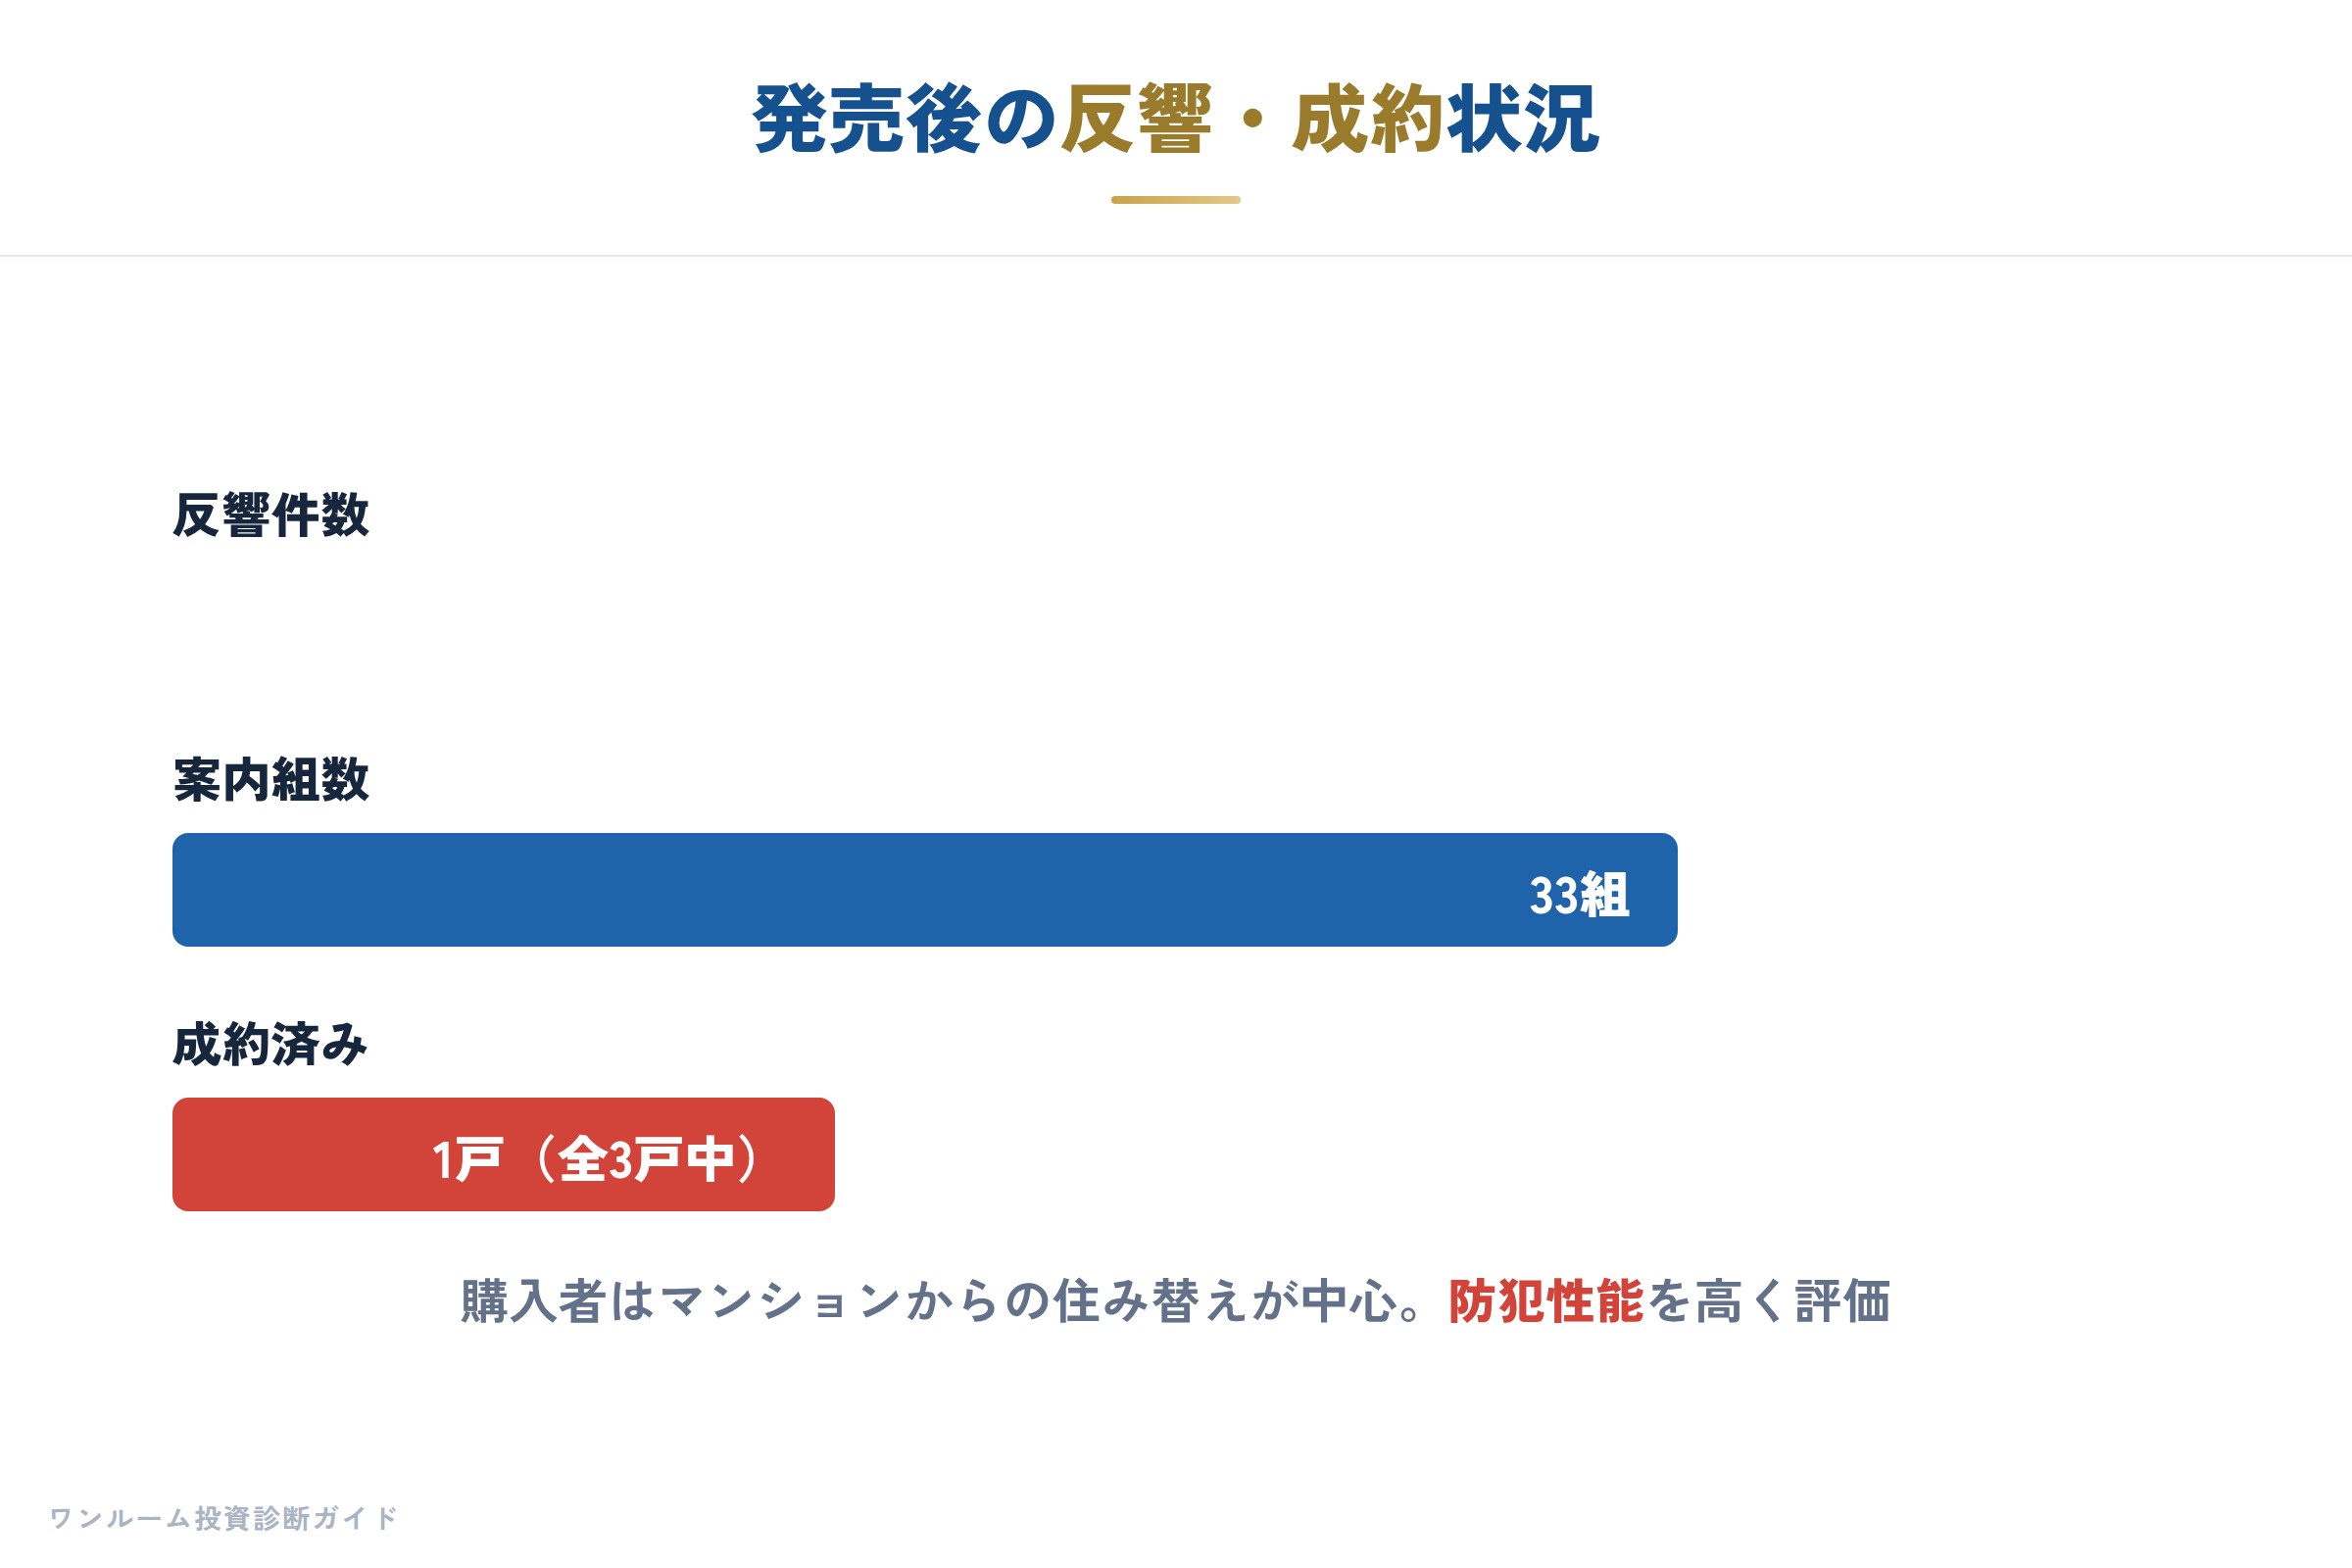Click the 成約済み label
The height and width of the screenshot is (1568, 2352).
click(x=270, y=1045)
